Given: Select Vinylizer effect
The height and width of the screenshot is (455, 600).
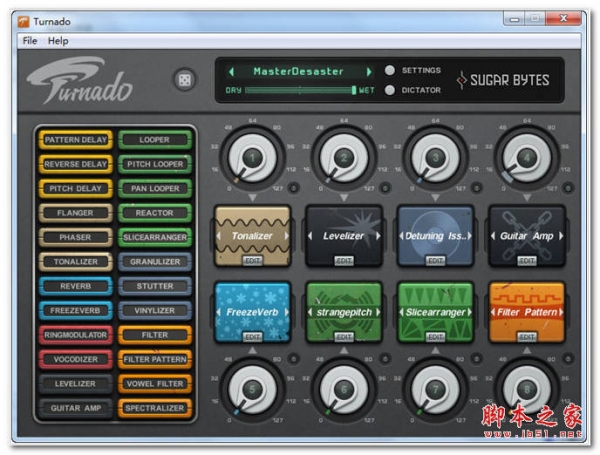Looking at the screenshot, I should 155,311.
